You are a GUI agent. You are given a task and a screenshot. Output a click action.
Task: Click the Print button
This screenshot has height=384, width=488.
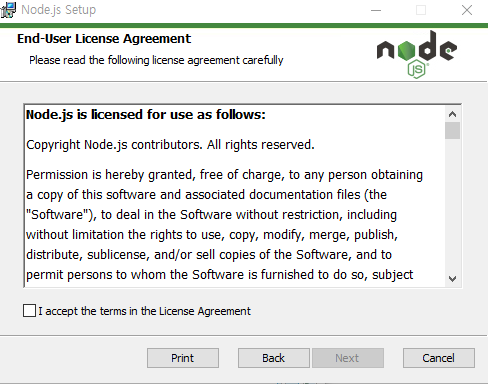(183, 358)
